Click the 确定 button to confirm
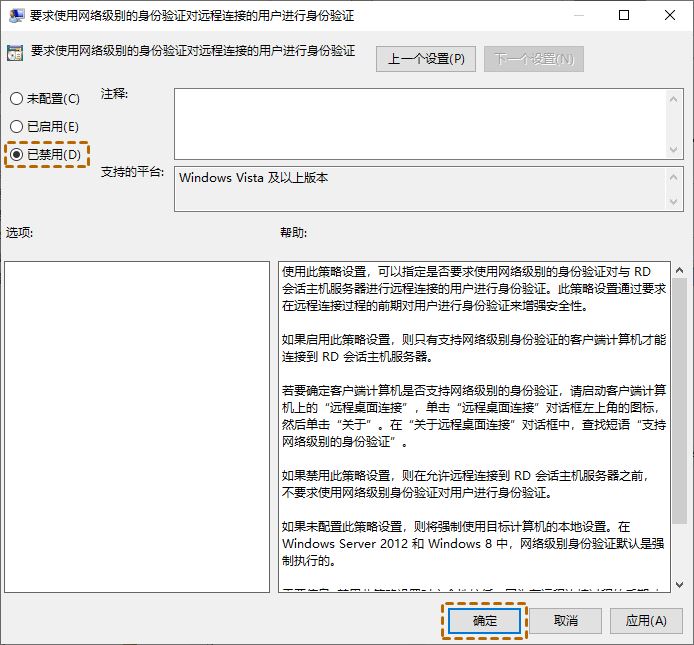Viewport: 694px width, 645px height. point(484,621)
